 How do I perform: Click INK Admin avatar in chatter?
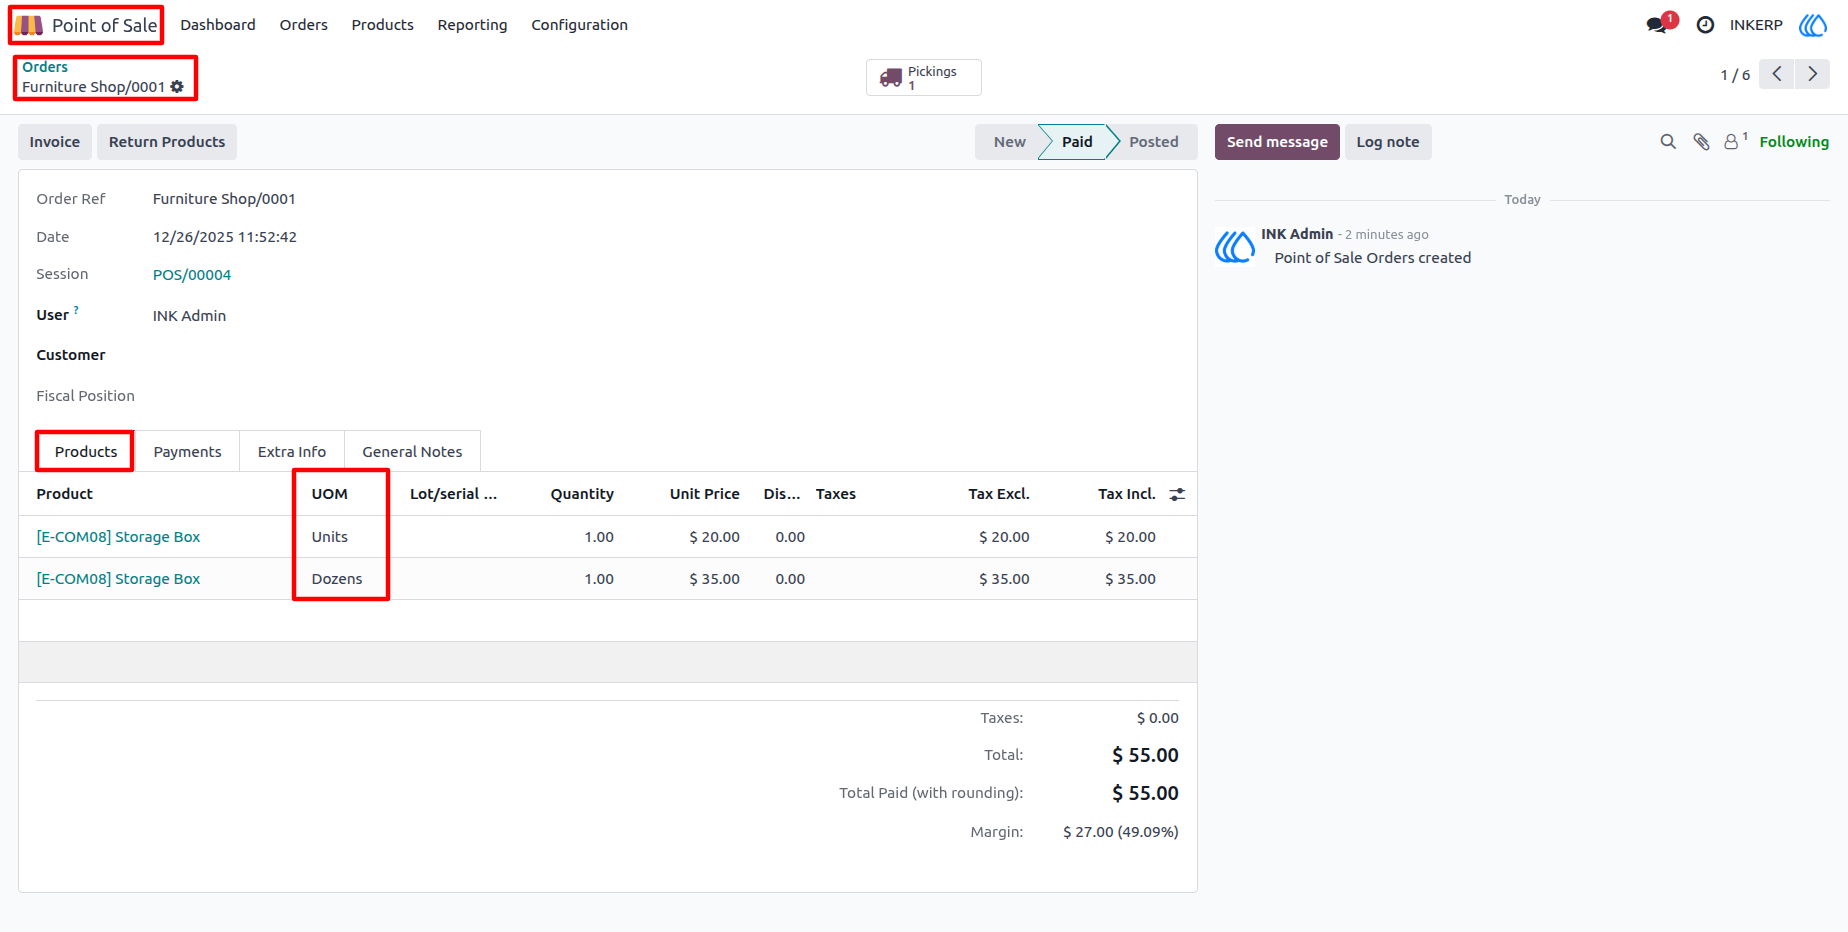[x=1235, y=246]
